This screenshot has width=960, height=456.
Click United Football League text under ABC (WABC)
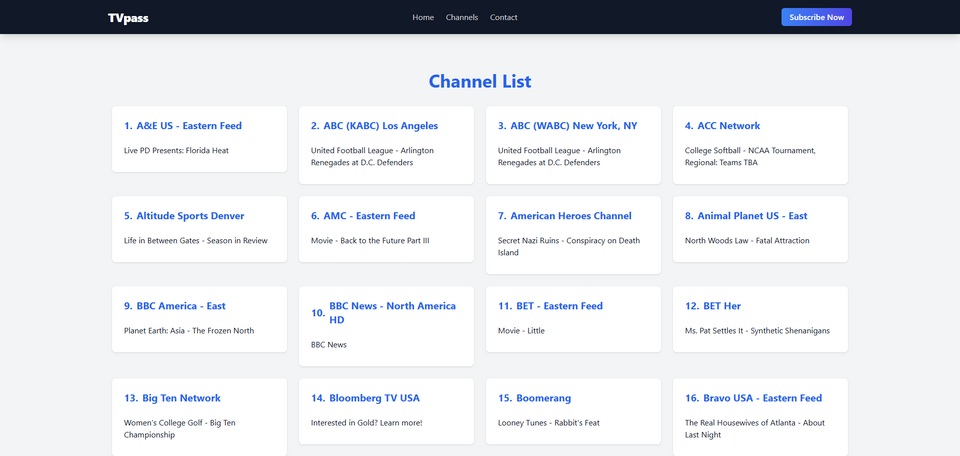pos(560,157)
